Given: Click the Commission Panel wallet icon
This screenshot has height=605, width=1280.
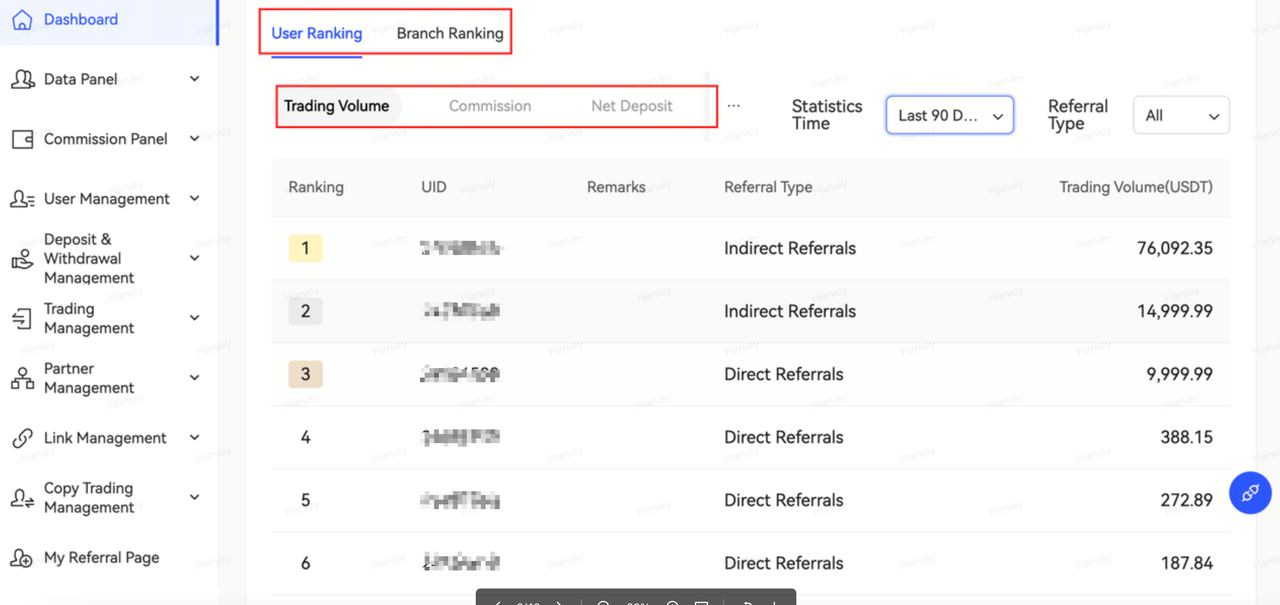Looking at the screenshot, I should coord(22,139).
